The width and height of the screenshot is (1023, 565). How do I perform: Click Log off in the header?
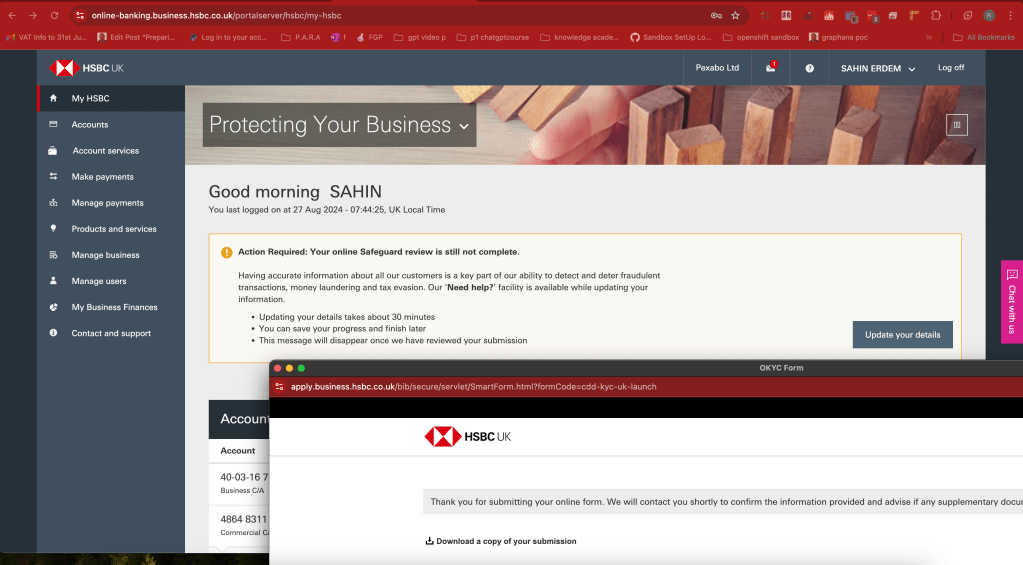[951, 68]
